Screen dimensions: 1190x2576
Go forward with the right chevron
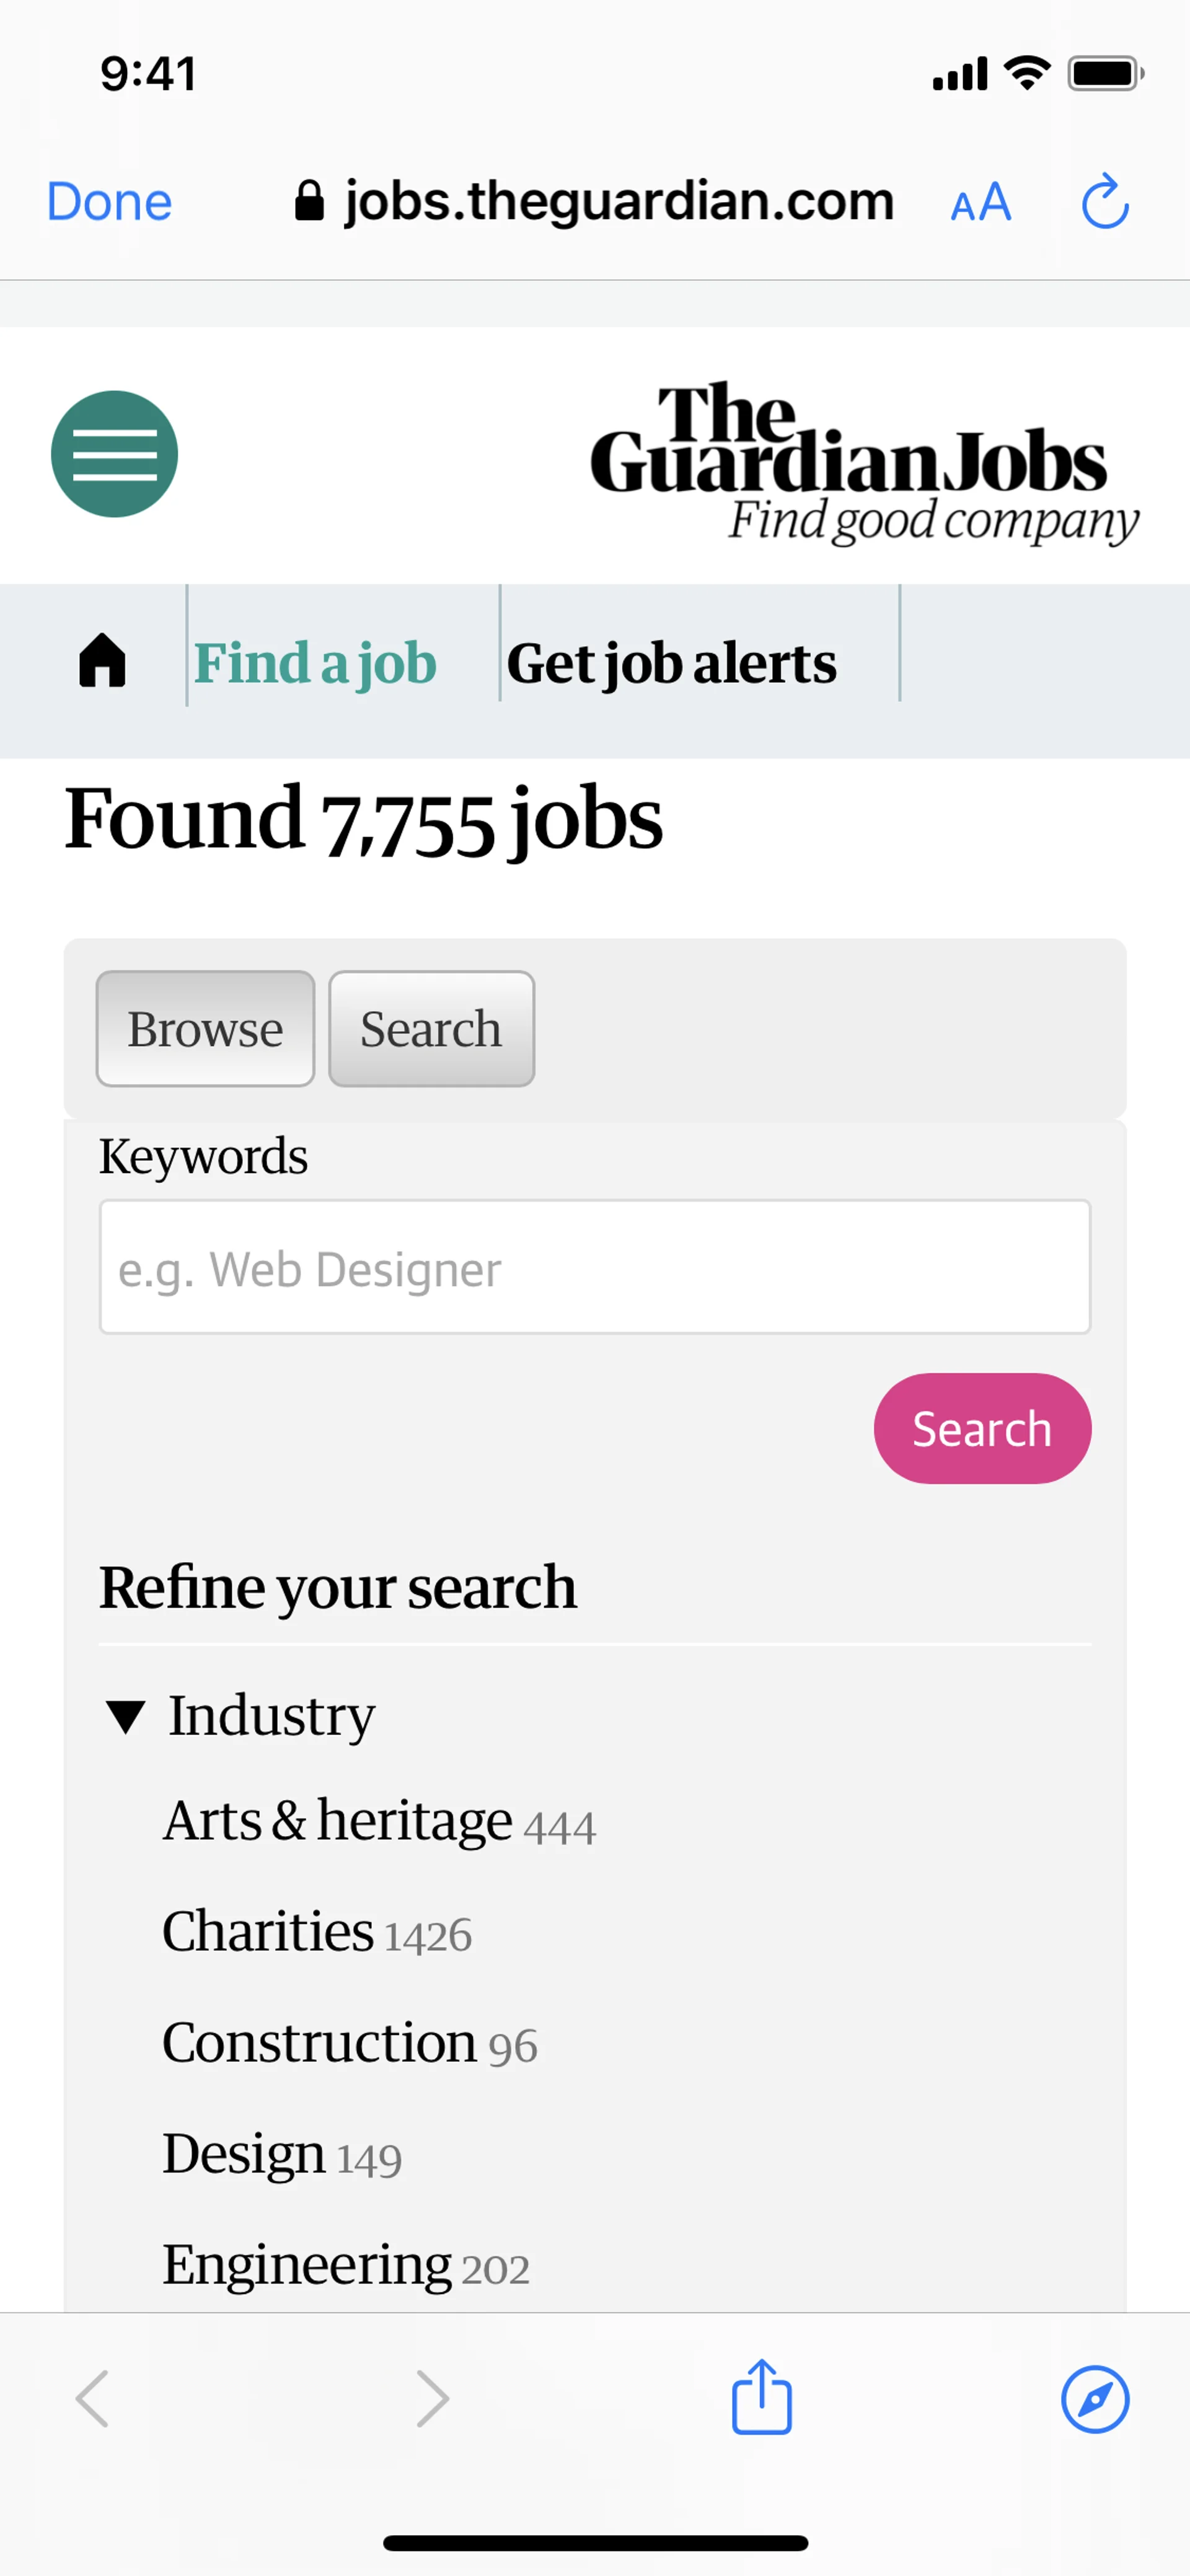(432, 2398)
